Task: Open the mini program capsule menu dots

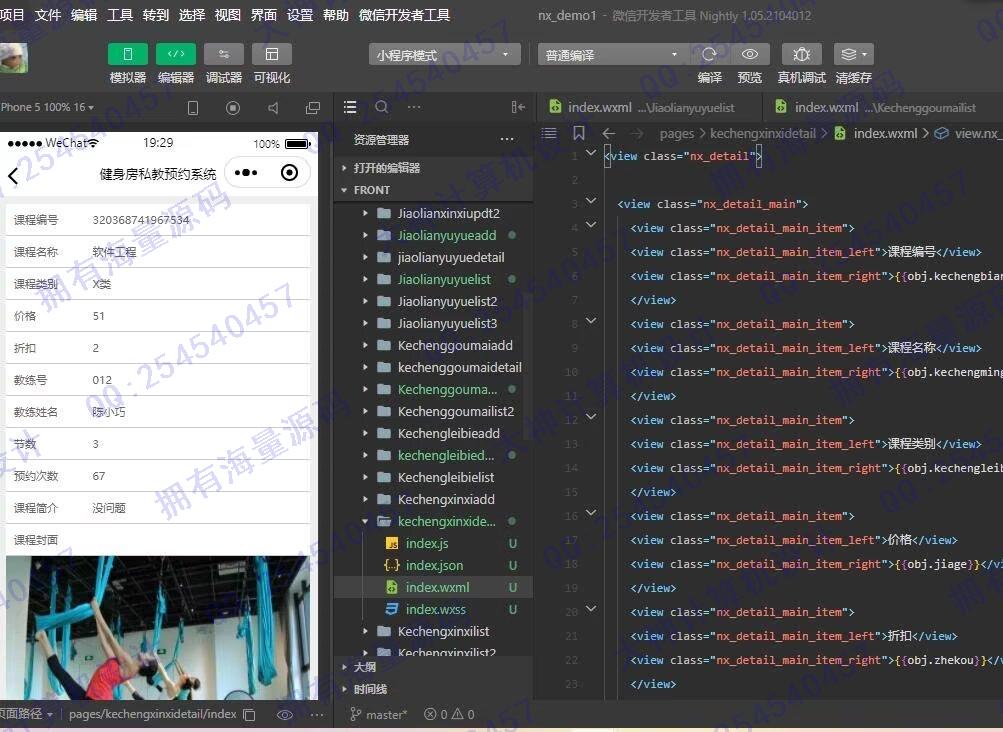Action: pos(246,173)
